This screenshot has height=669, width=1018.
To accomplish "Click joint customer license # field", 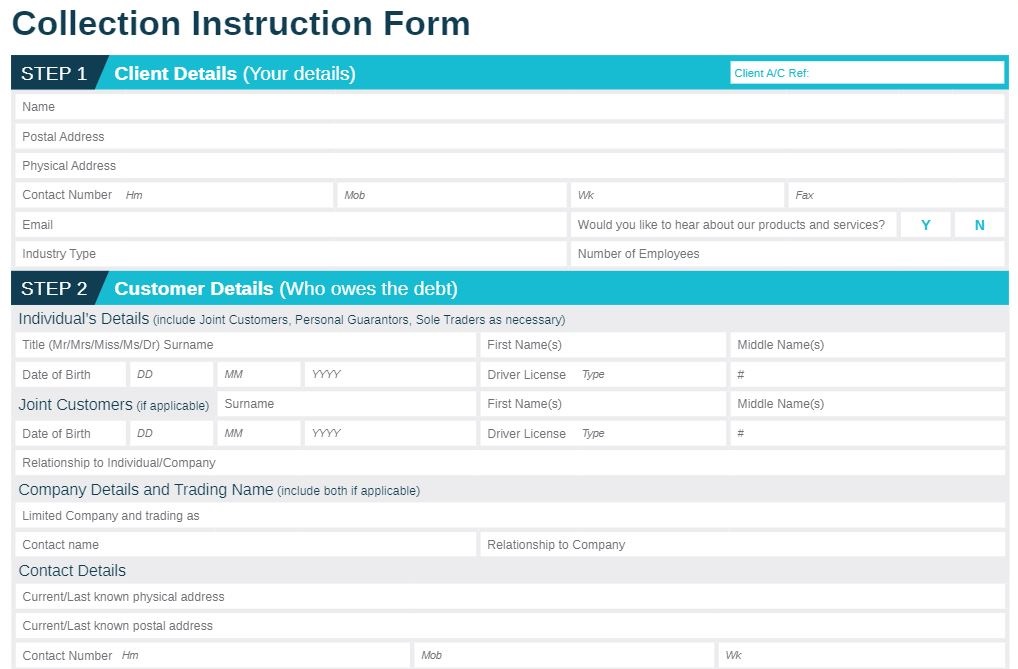I will [x=867, y=433].
